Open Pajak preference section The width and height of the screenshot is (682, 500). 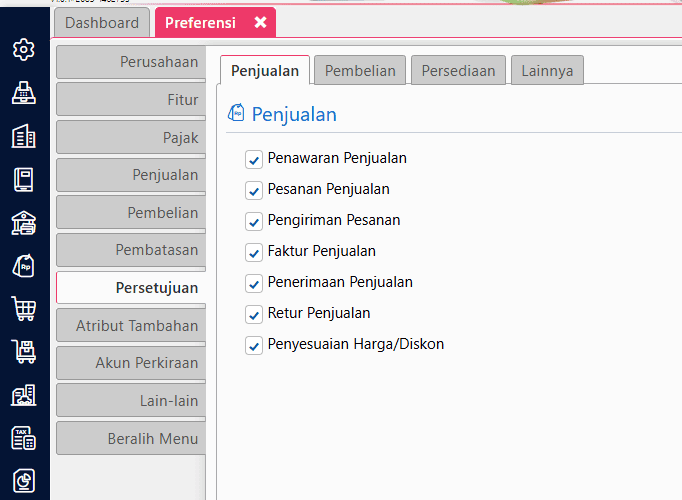pyautogui.click(x=131, y=137)
